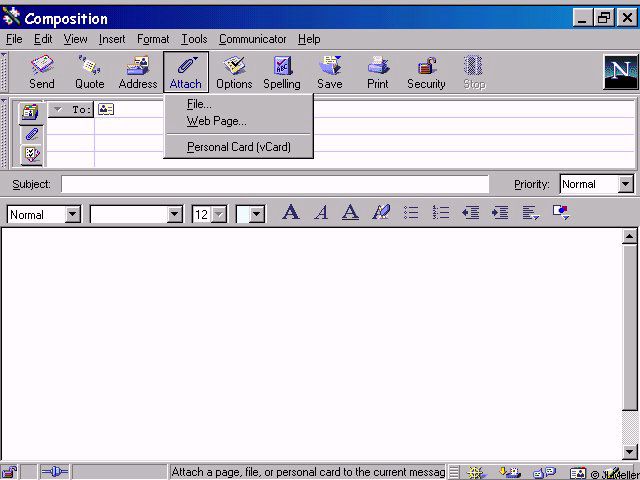Collapse the main toolbar with its grip handle
This screenshot has height=480, width=640.
click(x=4, y=72)
